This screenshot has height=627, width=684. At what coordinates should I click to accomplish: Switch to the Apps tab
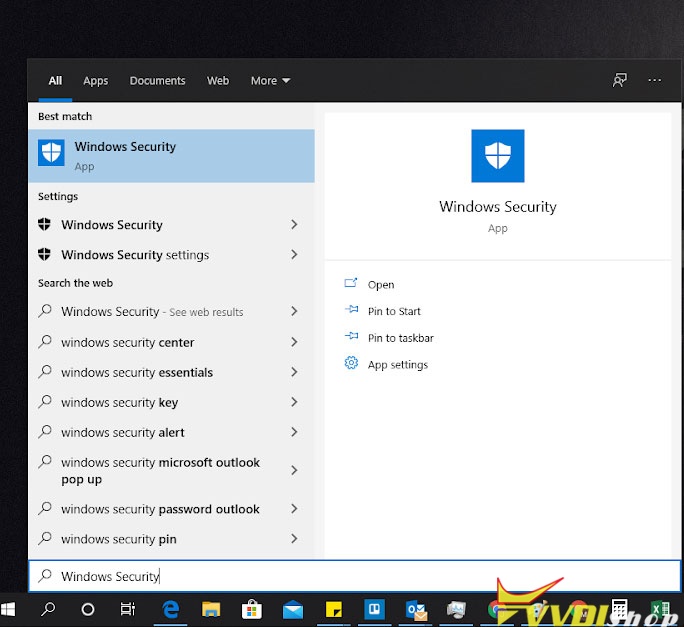(96, 81)
